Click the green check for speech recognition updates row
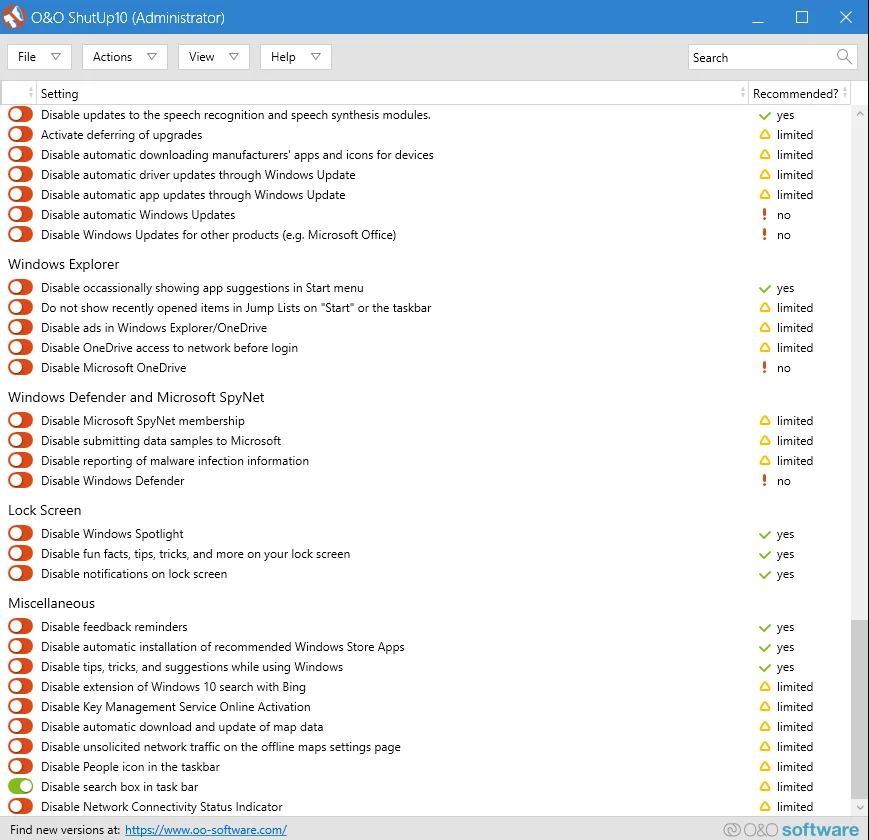This screenshot has height=840, width=869. pyautogui.click(x=765, y=115)
